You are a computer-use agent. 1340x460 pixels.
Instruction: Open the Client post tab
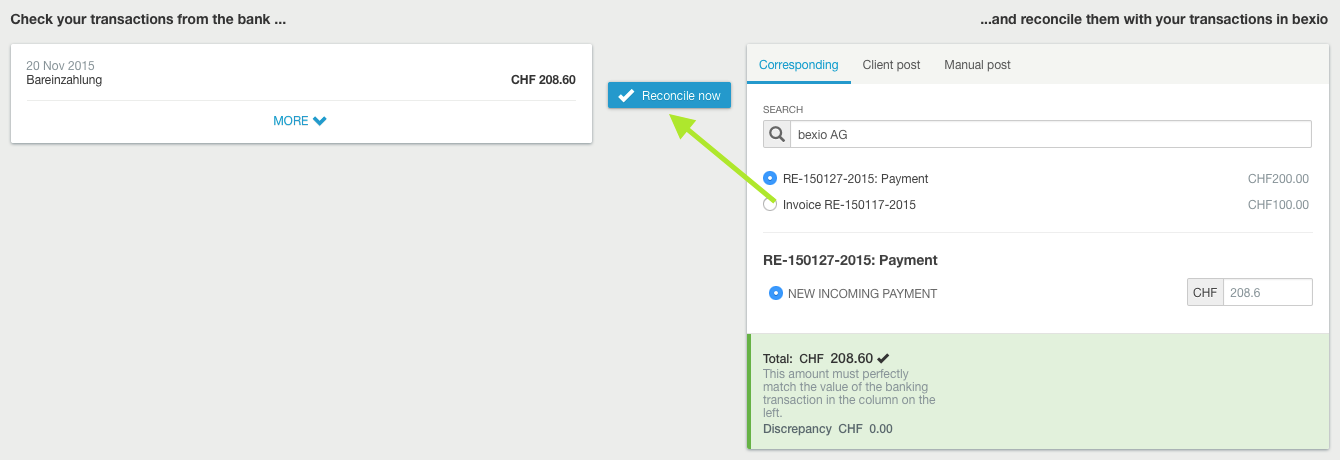891,65
